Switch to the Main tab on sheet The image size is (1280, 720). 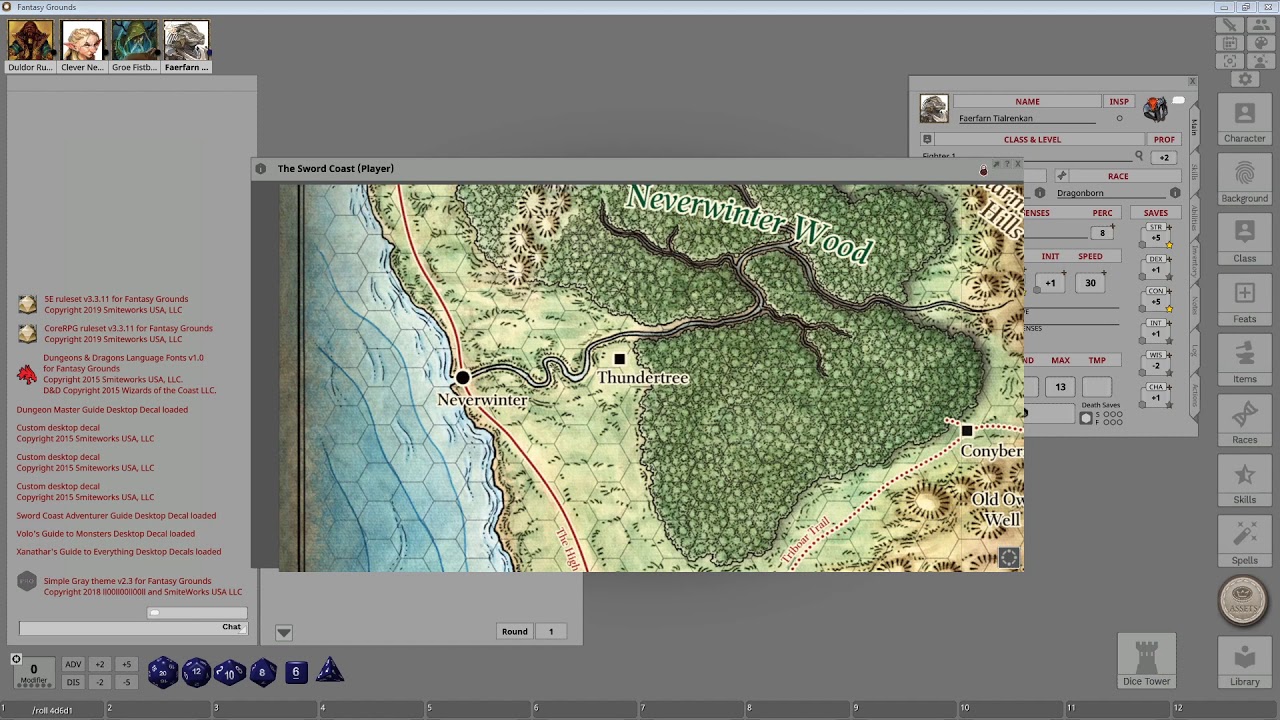(x=1194, y=127)
